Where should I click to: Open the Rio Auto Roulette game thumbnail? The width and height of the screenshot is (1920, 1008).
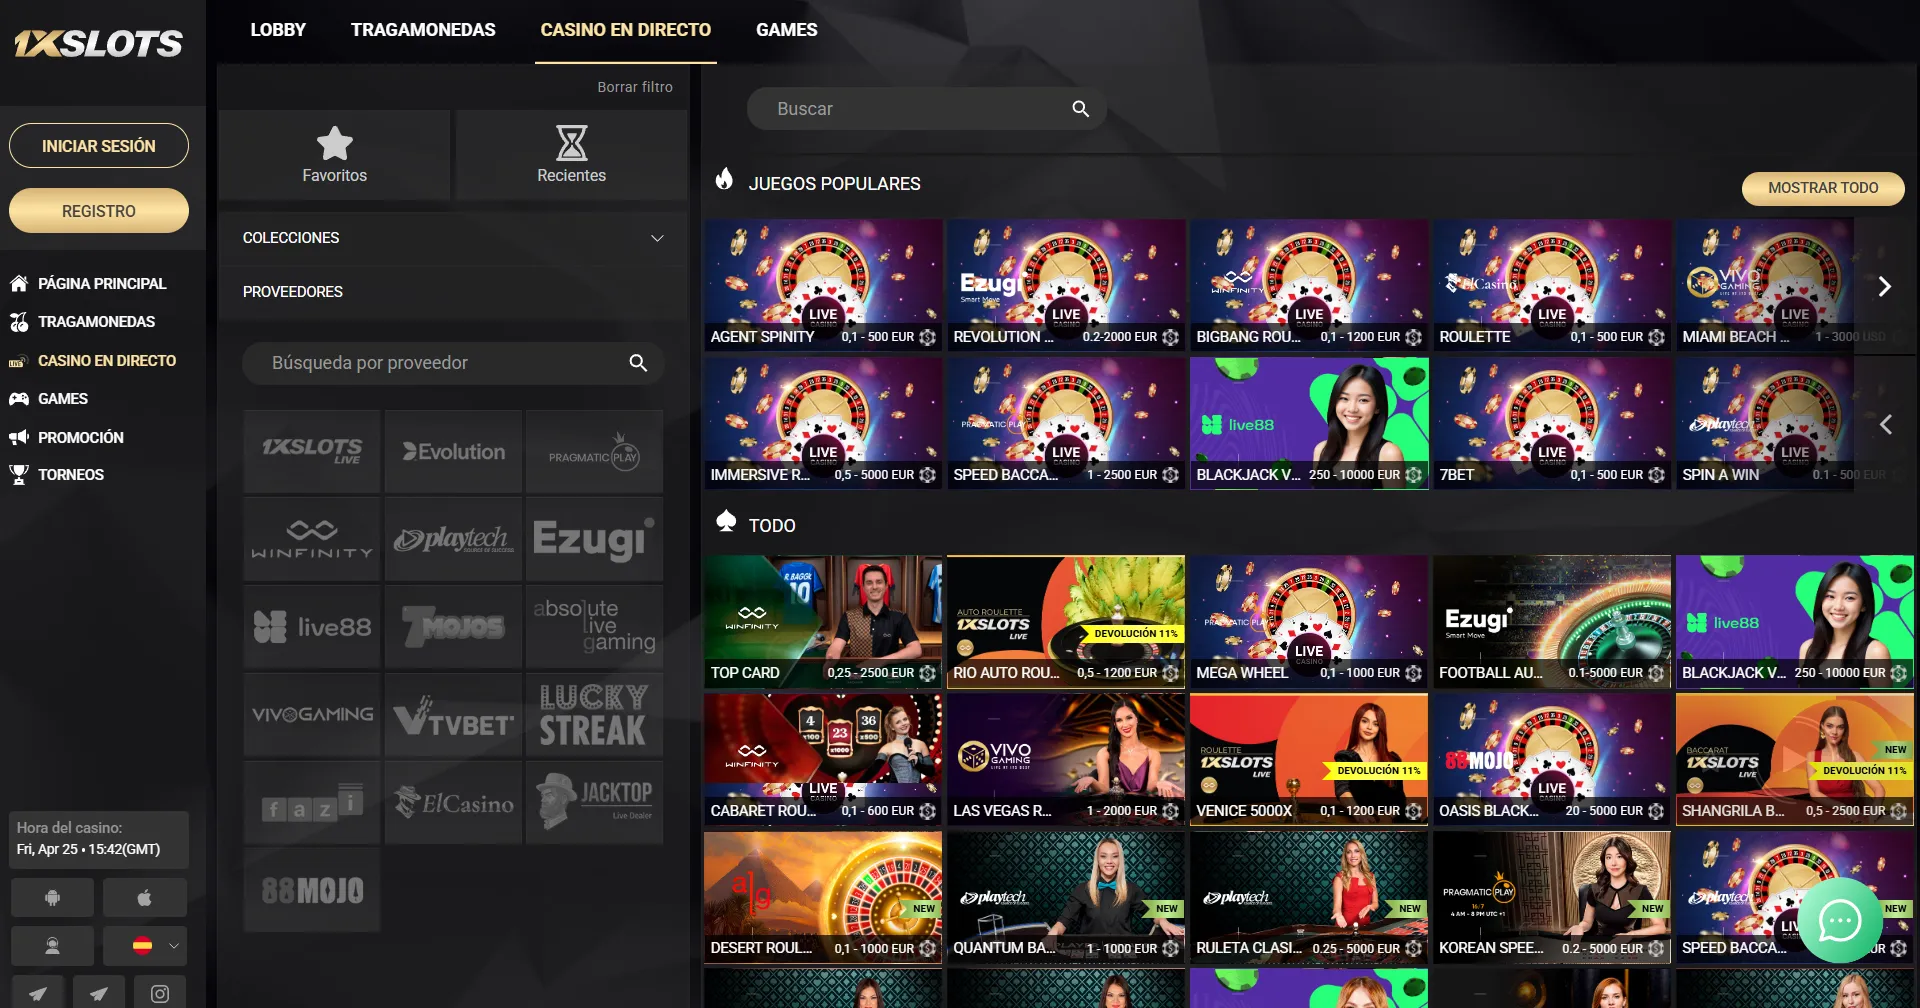[x=1066, y=622]
